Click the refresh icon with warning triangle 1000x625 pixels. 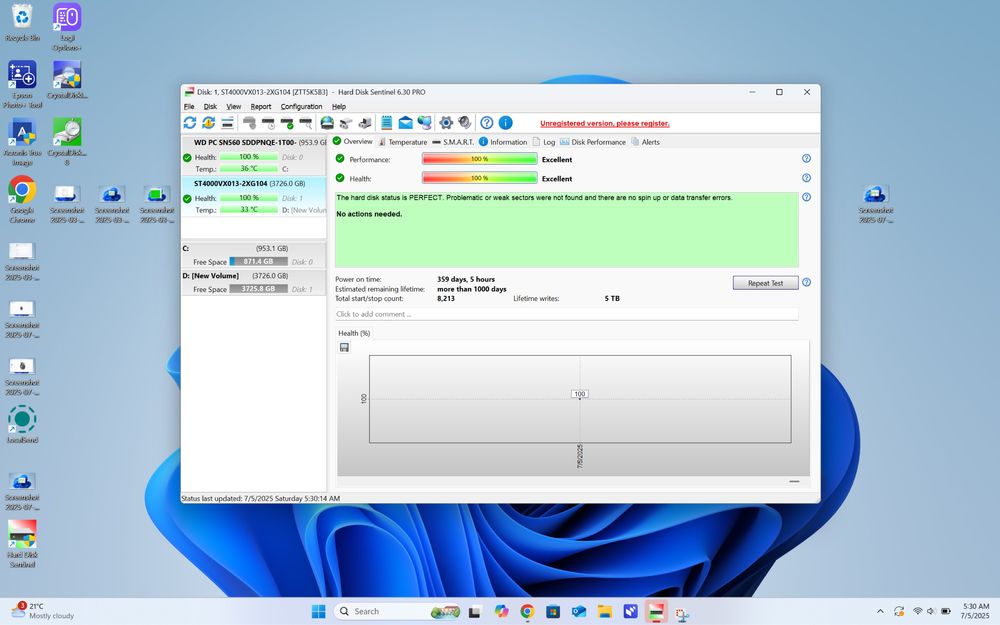pos(209,122)
